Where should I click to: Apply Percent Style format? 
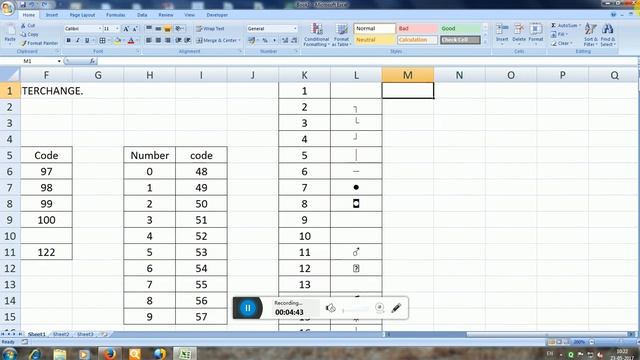tap(265, 40)
